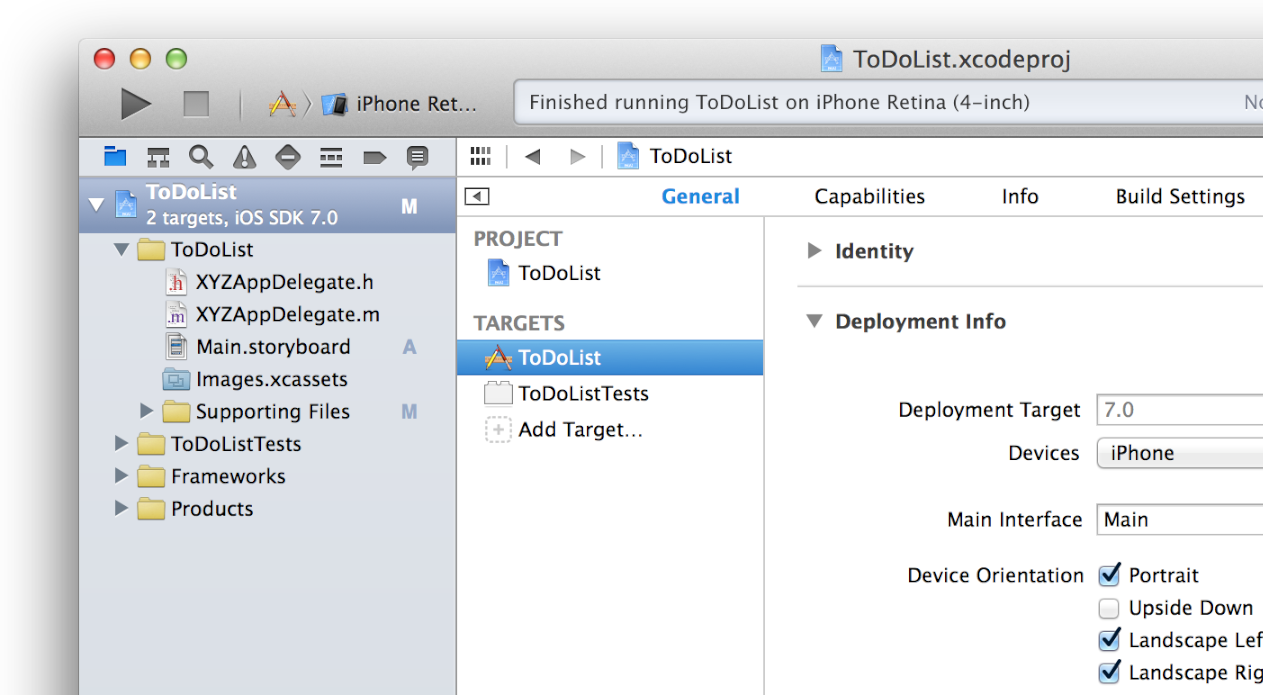This screenshot has height=695, width=1263.
Task: Hide the project and targets list
Action: pyautogui.click(x=477, y=197)
